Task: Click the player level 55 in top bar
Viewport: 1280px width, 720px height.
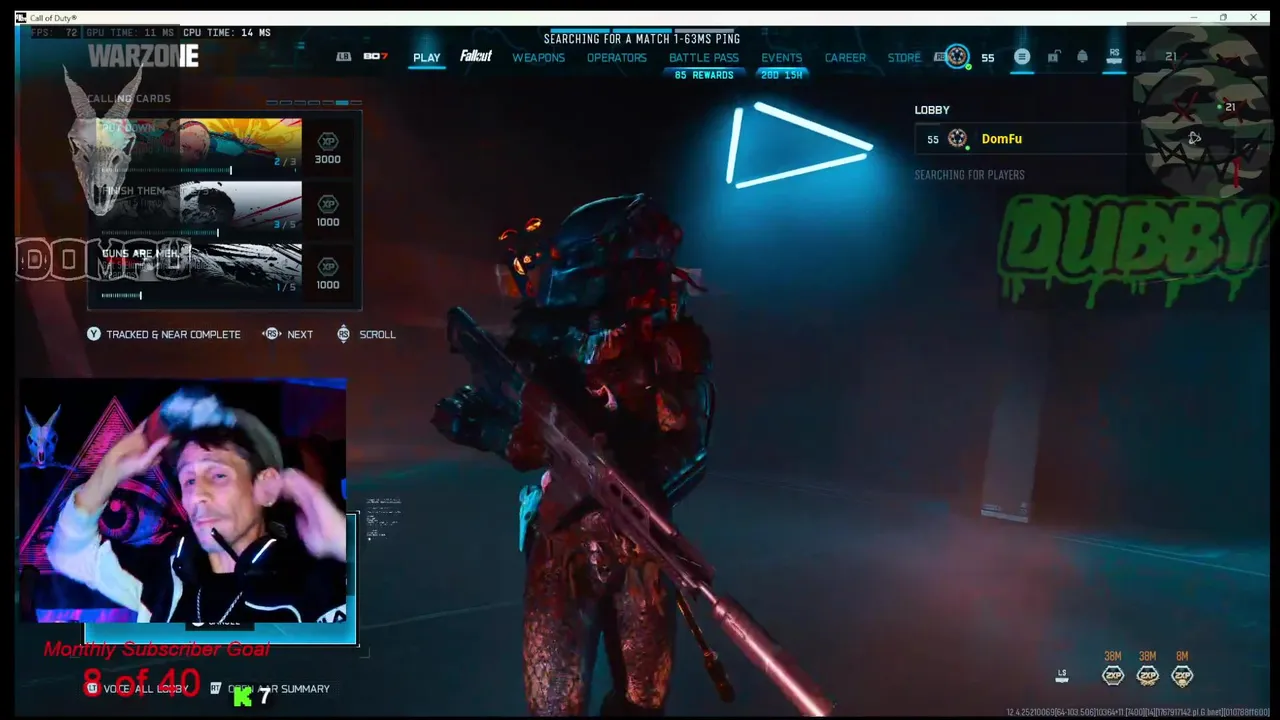Action: click(988, 58)
